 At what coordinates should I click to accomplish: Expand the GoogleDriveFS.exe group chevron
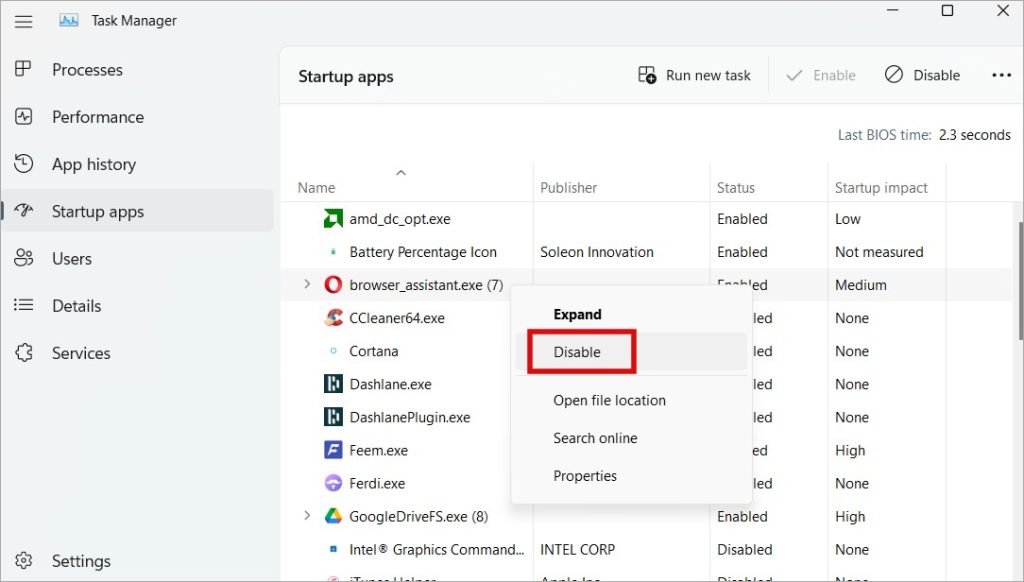click(x=307, y=516)
